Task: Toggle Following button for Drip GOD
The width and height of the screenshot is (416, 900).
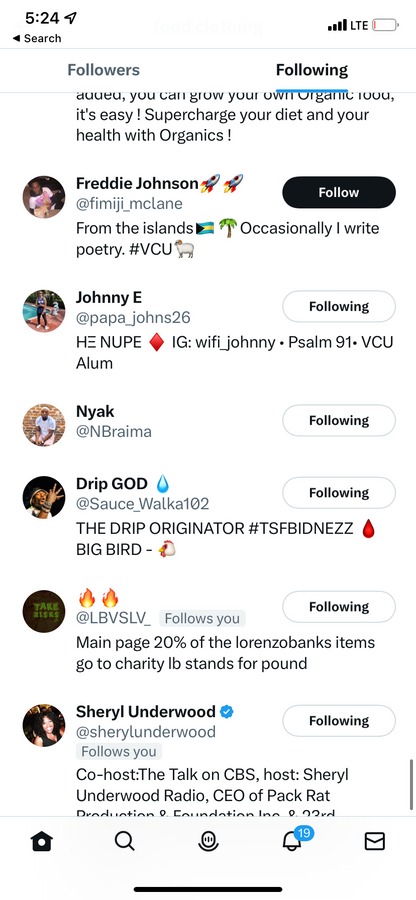Action: pos(339,493)
